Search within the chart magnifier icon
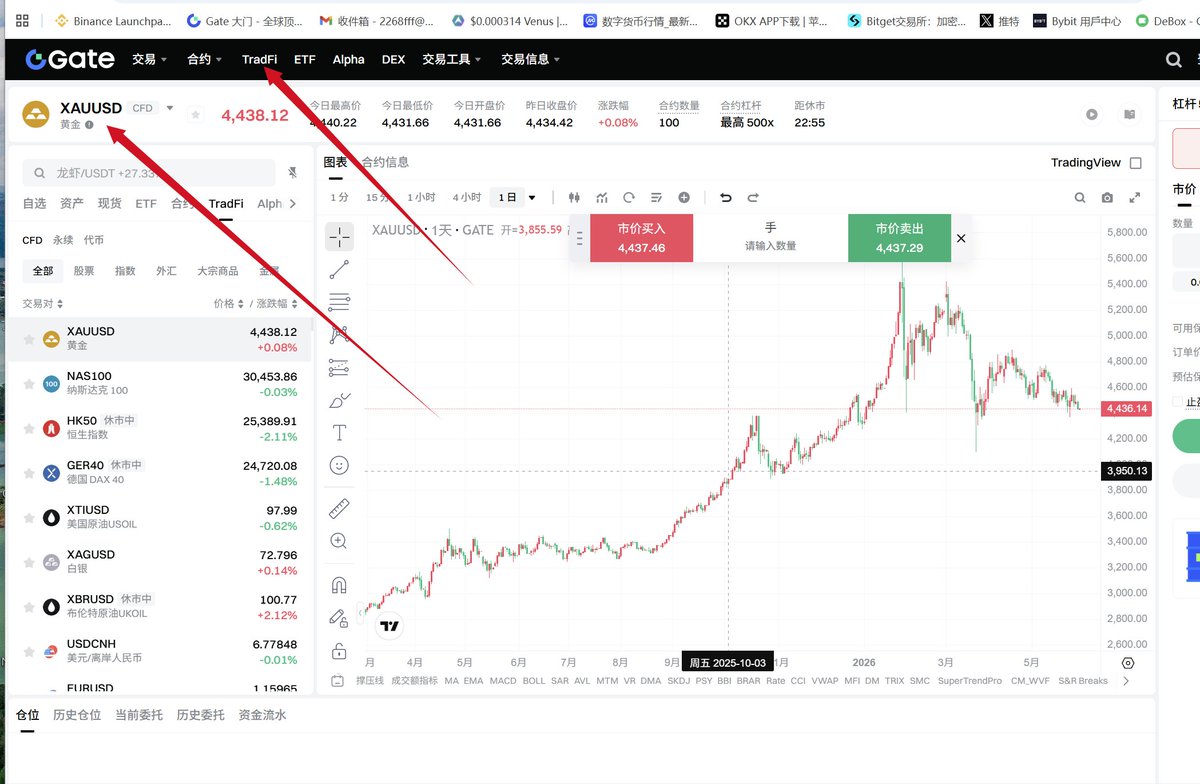1200x784 pixels. (x=1080, y=198)
